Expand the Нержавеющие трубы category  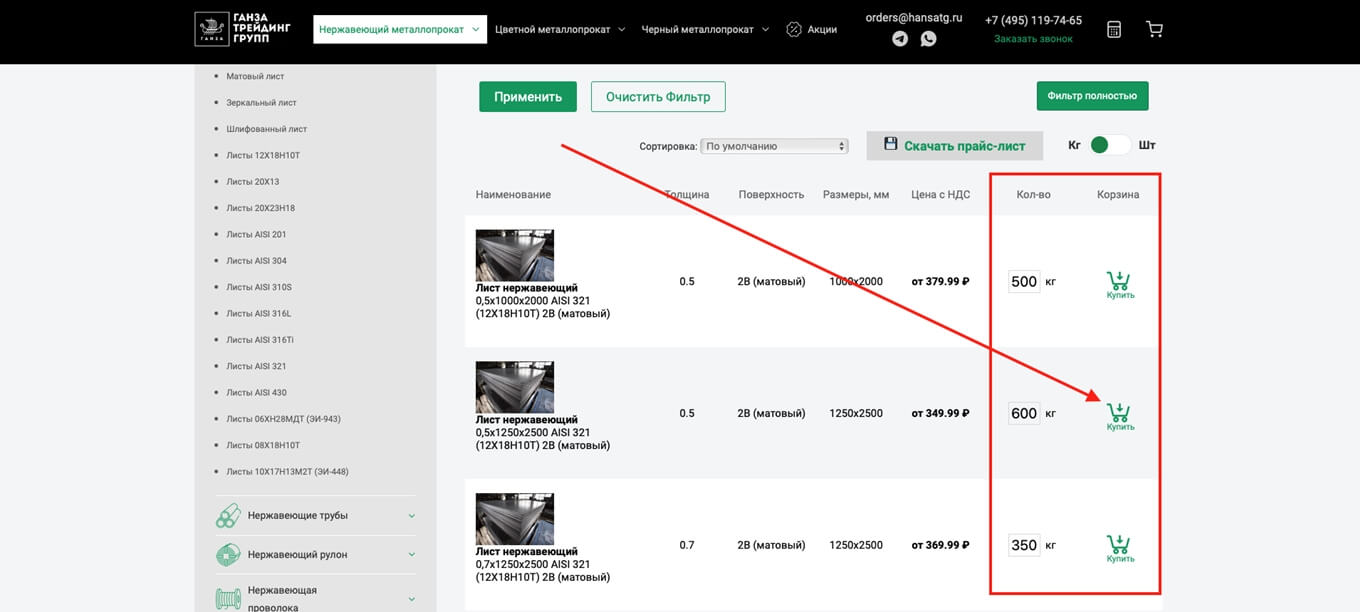[x=316, y=515]
